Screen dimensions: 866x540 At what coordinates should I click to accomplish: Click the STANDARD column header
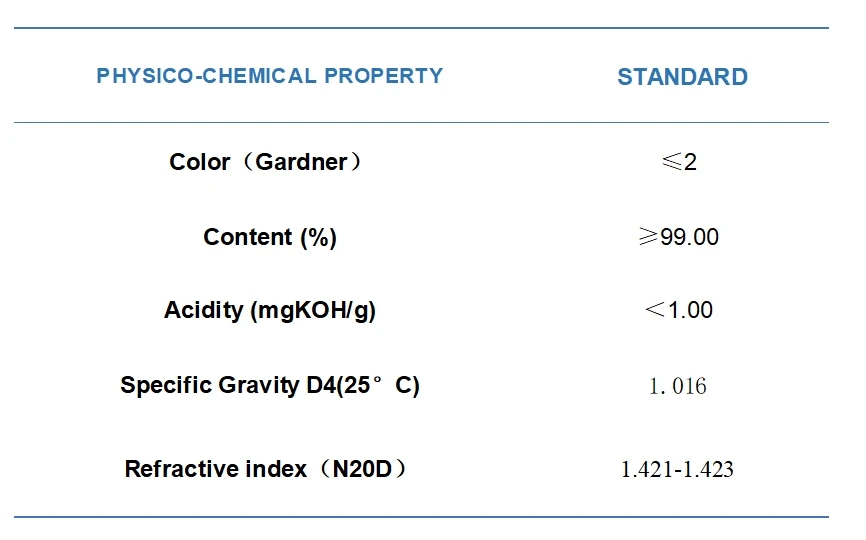point(683,77)
